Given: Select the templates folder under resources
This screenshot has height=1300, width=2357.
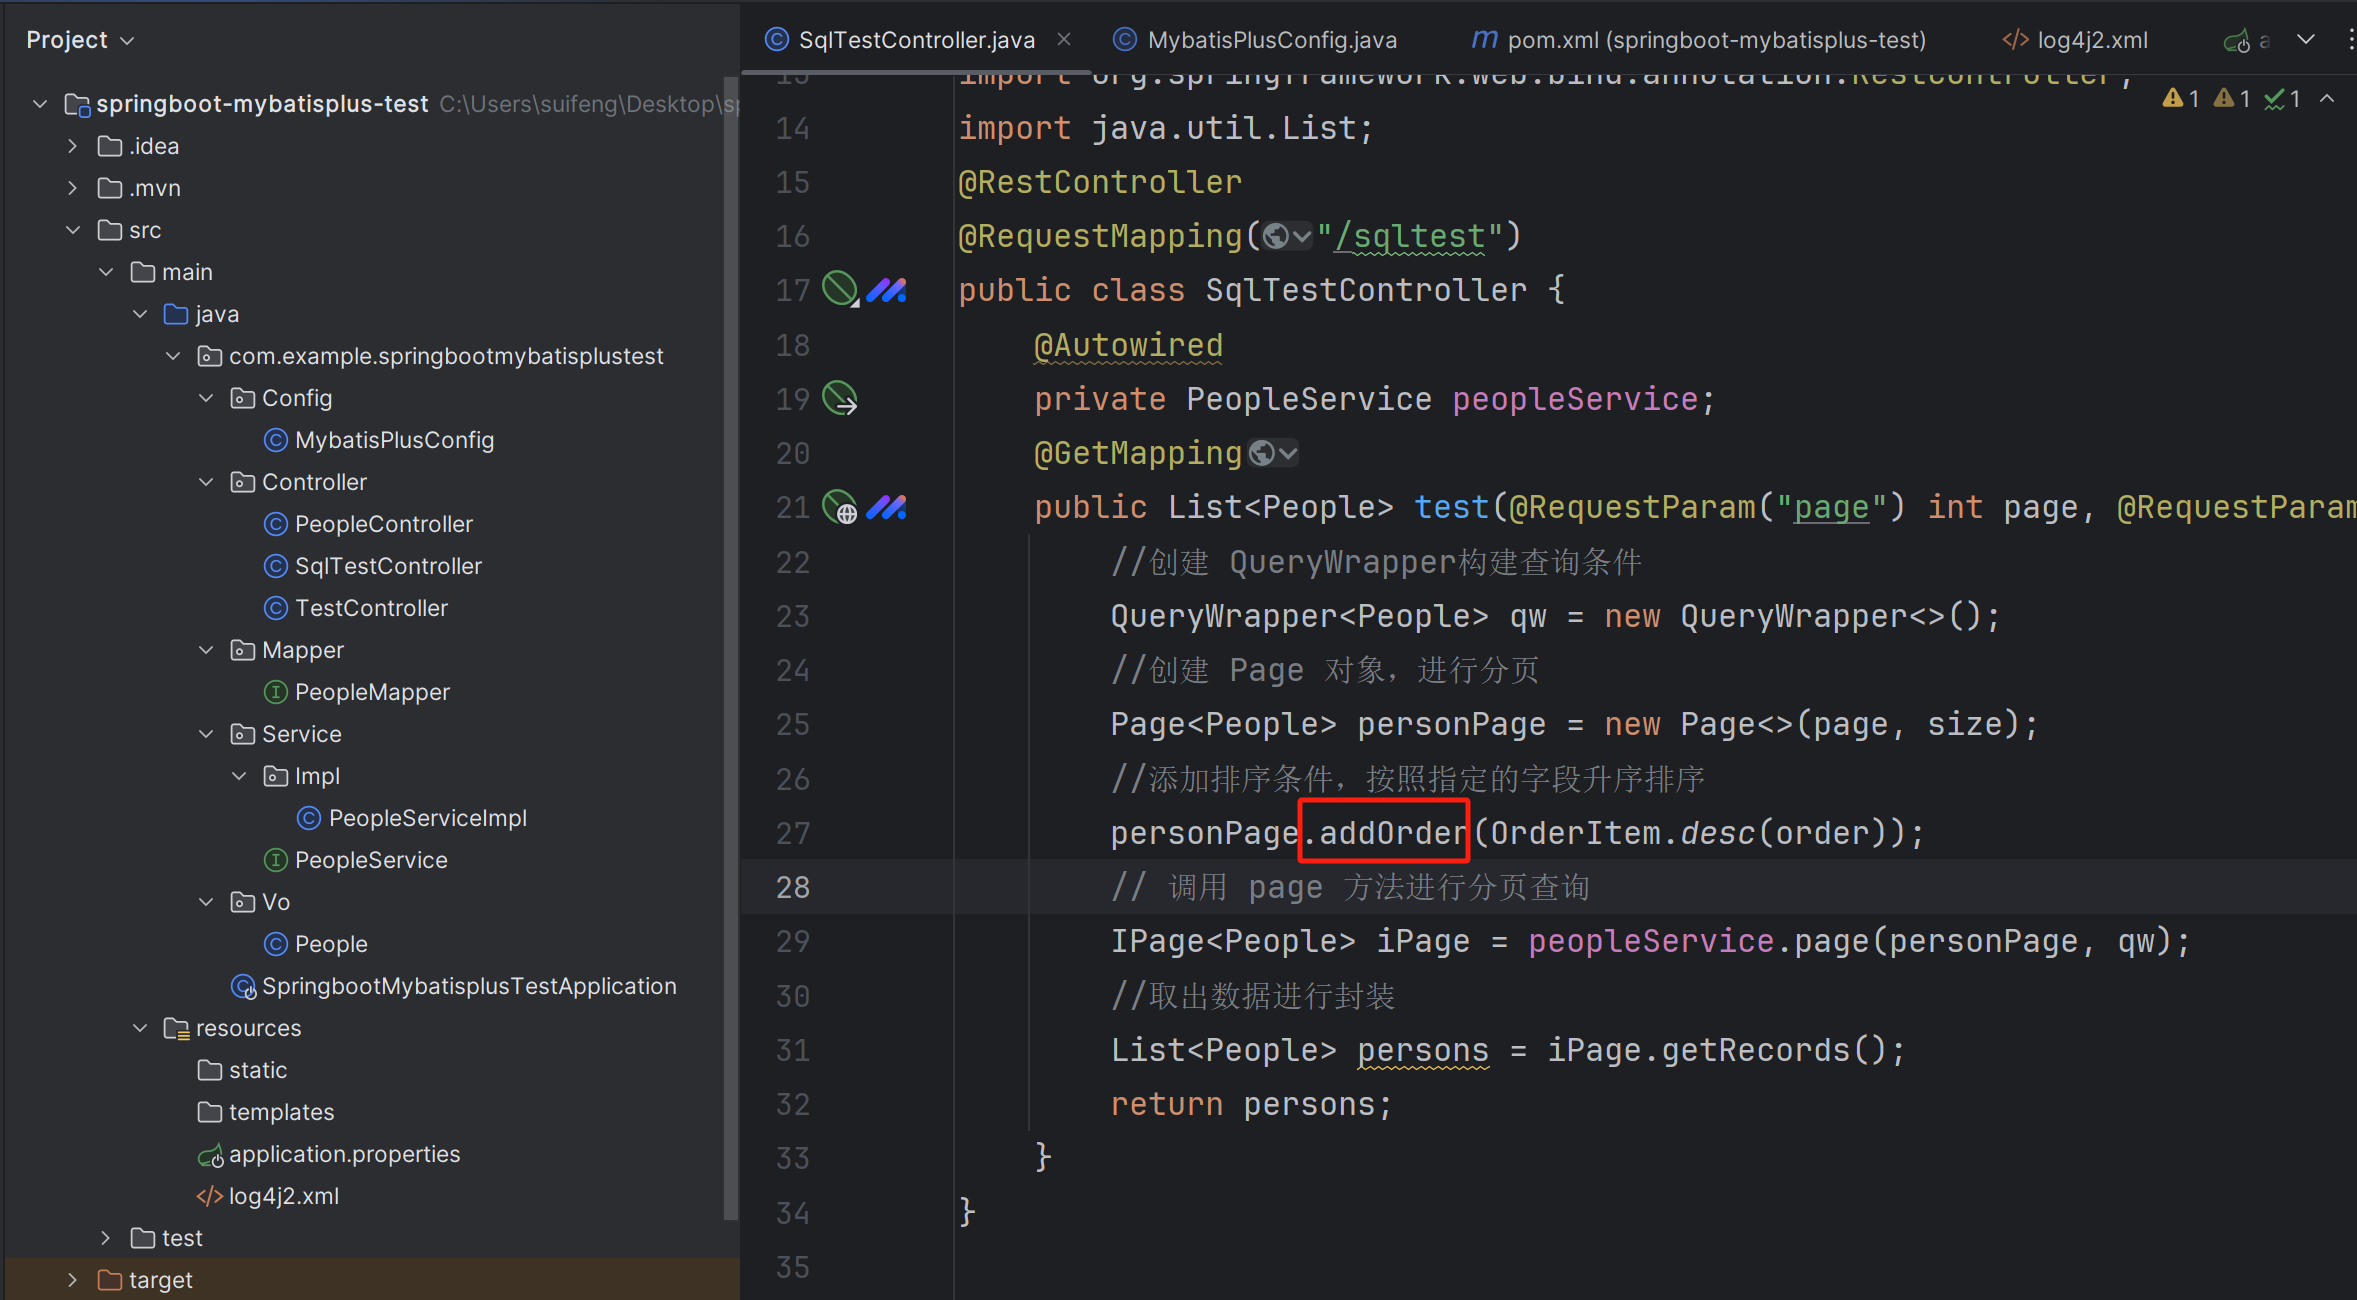Looking at the screenshot, I should [x=266, y=1112].
